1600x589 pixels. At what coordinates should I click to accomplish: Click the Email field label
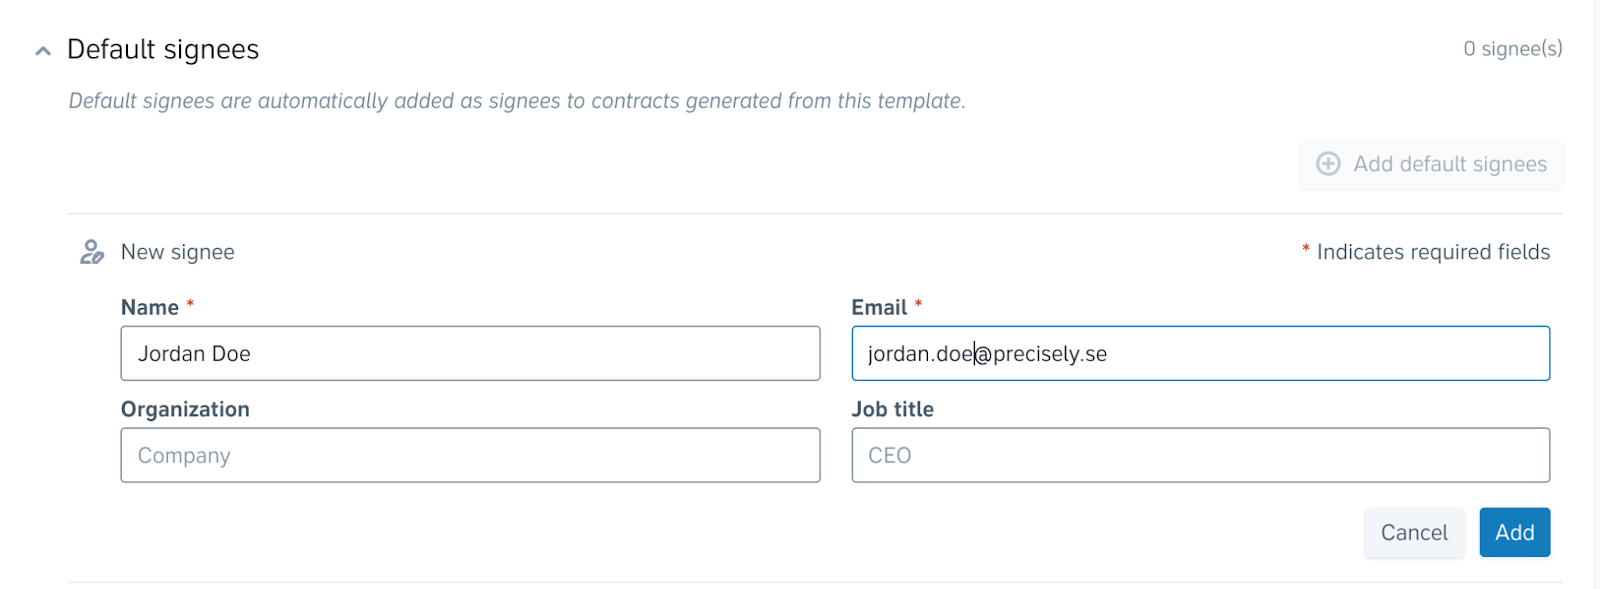coord(879,308)
